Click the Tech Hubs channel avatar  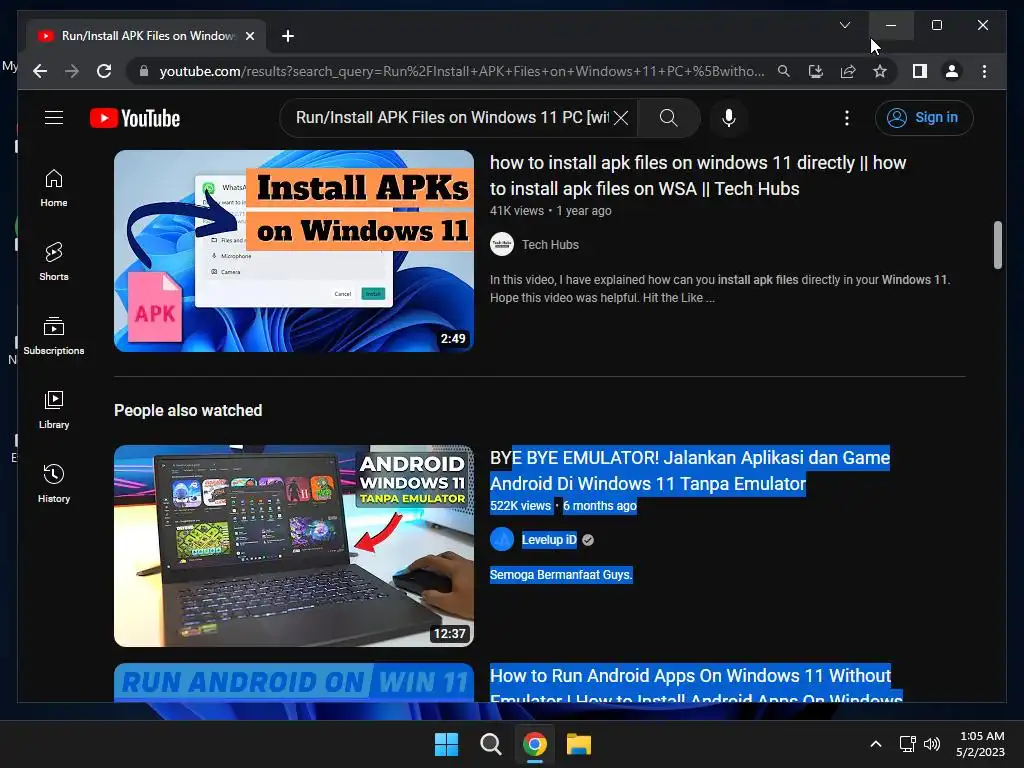click(x=502, y=244)
